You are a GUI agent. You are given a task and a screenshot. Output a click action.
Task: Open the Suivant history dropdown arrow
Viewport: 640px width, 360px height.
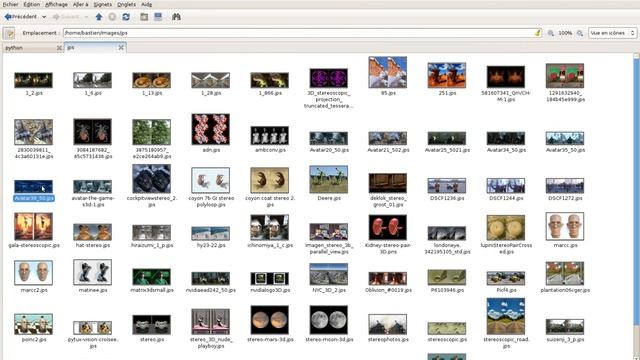(x=86, y=17)
